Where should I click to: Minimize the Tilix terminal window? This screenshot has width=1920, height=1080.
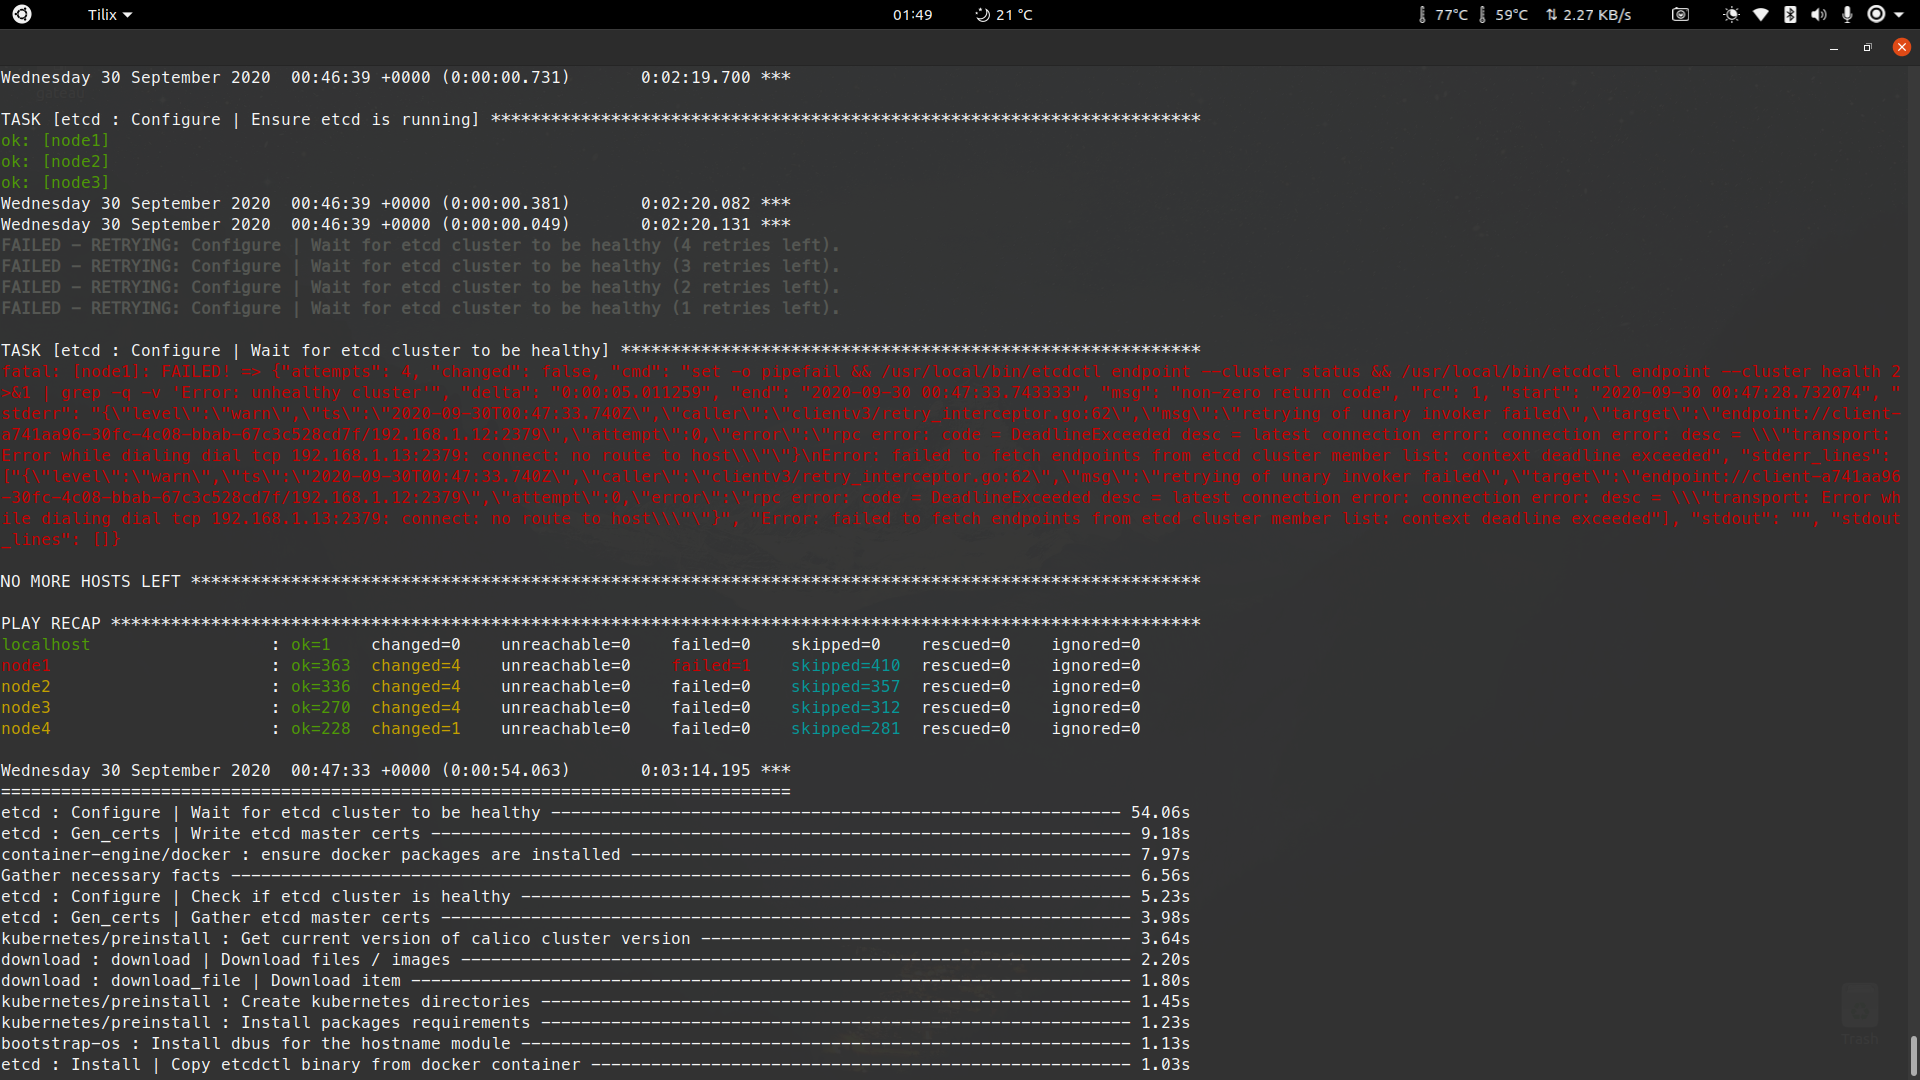1834,47
